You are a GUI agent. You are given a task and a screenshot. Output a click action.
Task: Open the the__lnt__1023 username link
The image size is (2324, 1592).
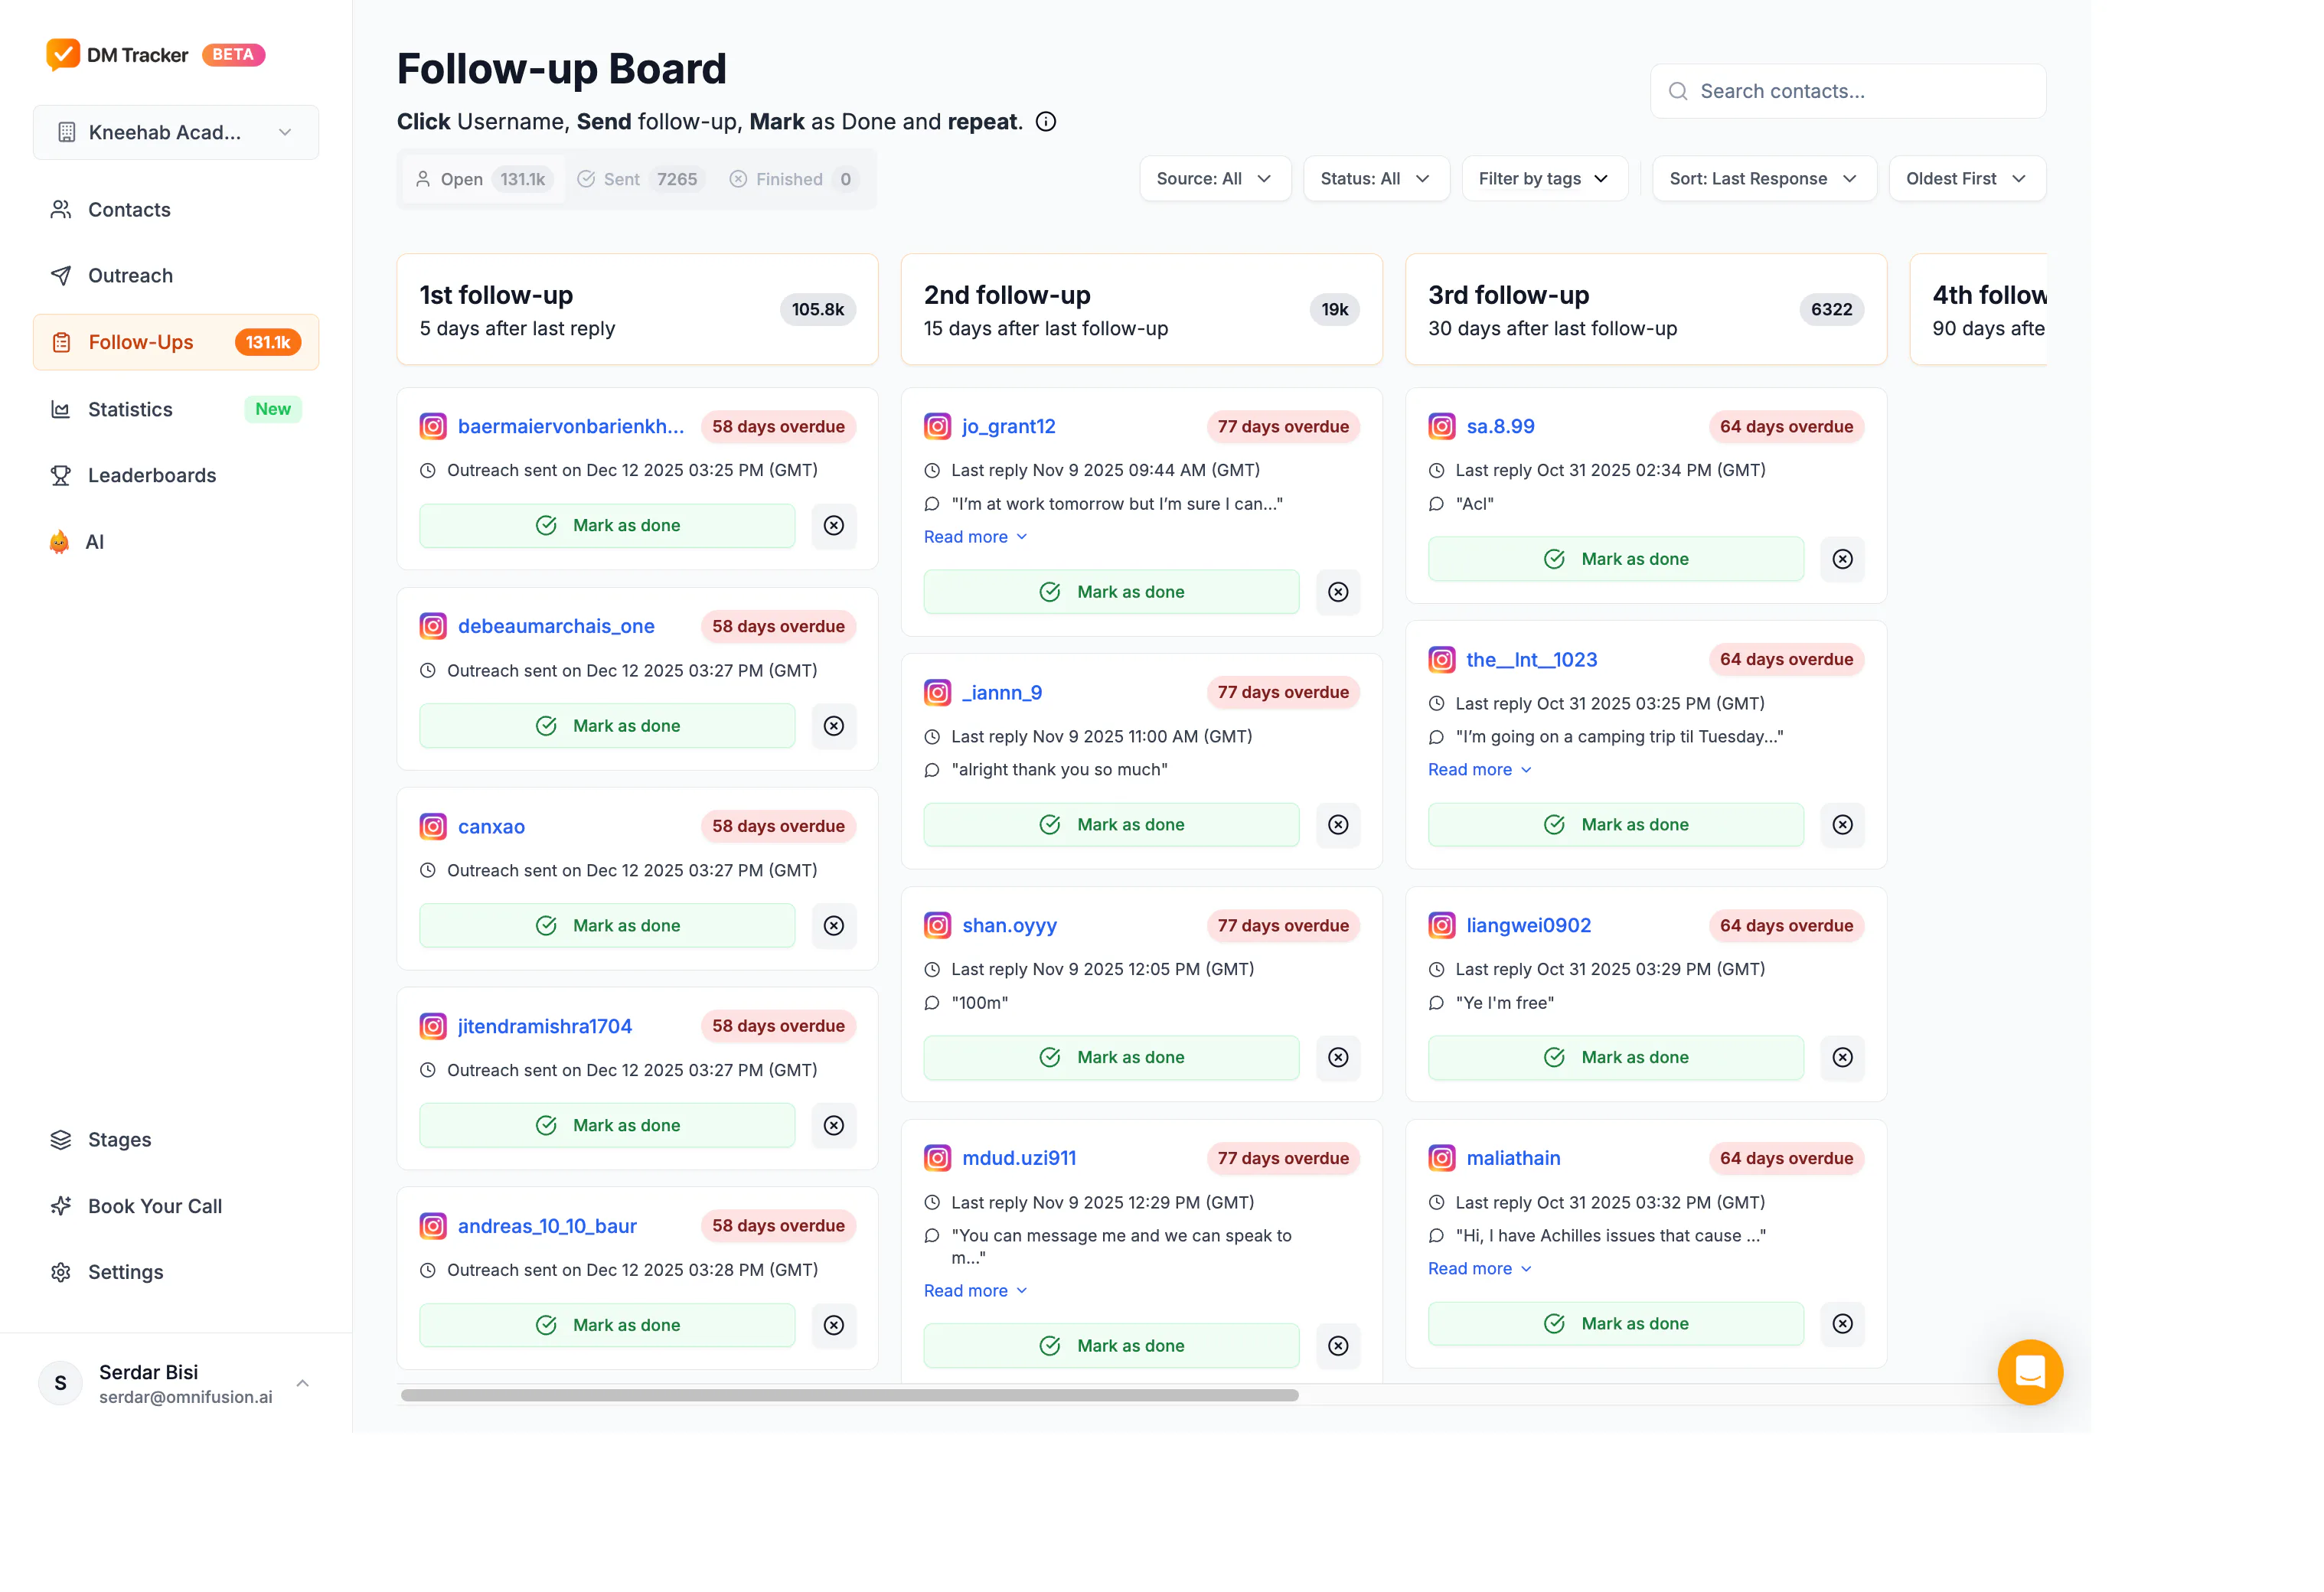pyautogui.click(x=1532, y=660)
